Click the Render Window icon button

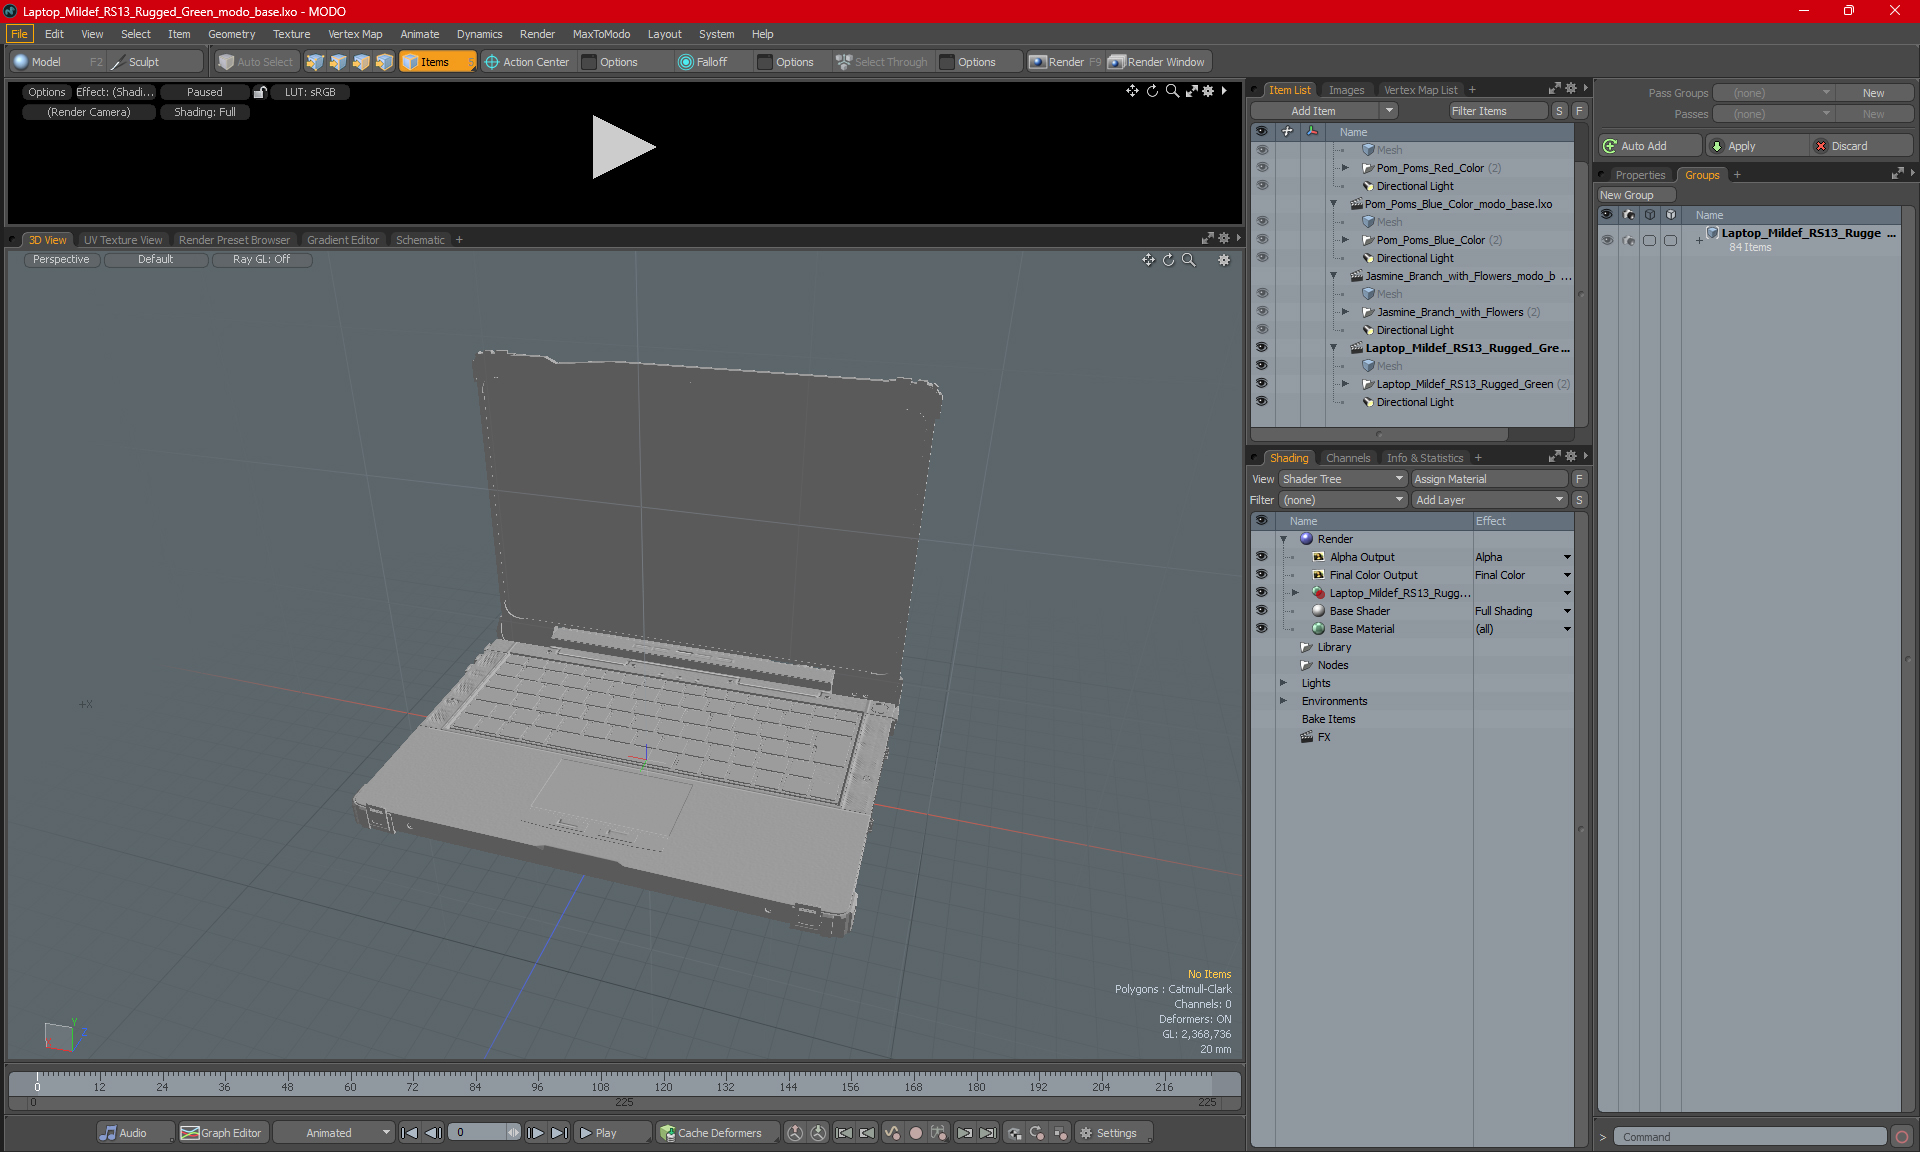tap(1117, 62)
